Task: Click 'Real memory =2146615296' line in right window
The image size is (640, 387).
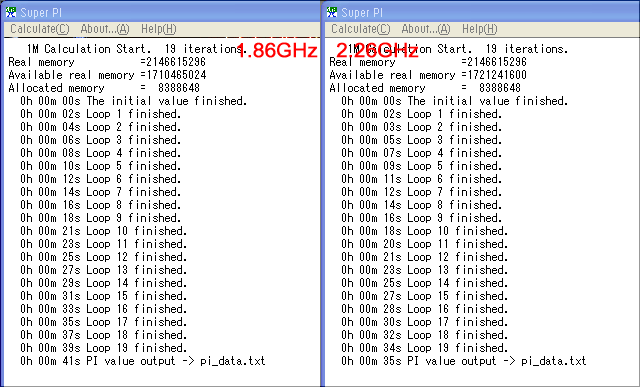Action: tap(428, 62)
